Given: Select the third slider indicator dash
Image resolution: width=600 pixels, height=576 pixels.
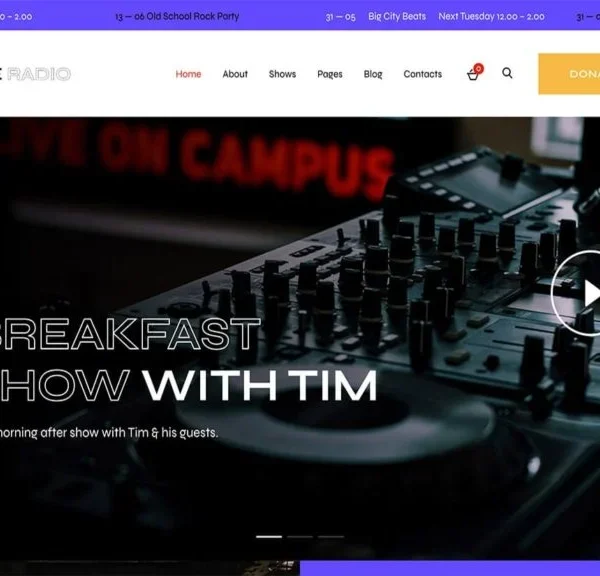Looking at the screenshot, I should 331,537.
